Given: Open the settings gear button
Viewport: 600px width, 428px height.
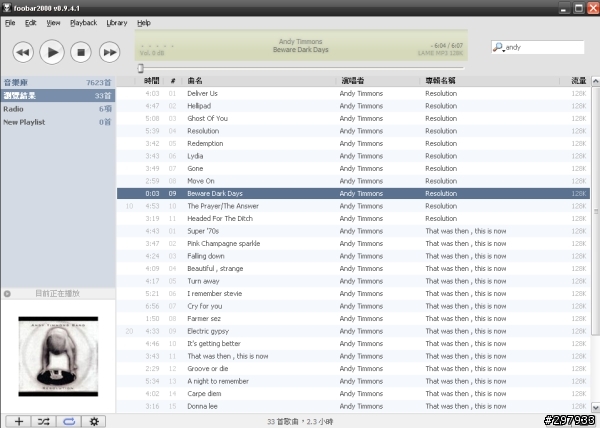Looking at the screenshot, I should 94,421.
